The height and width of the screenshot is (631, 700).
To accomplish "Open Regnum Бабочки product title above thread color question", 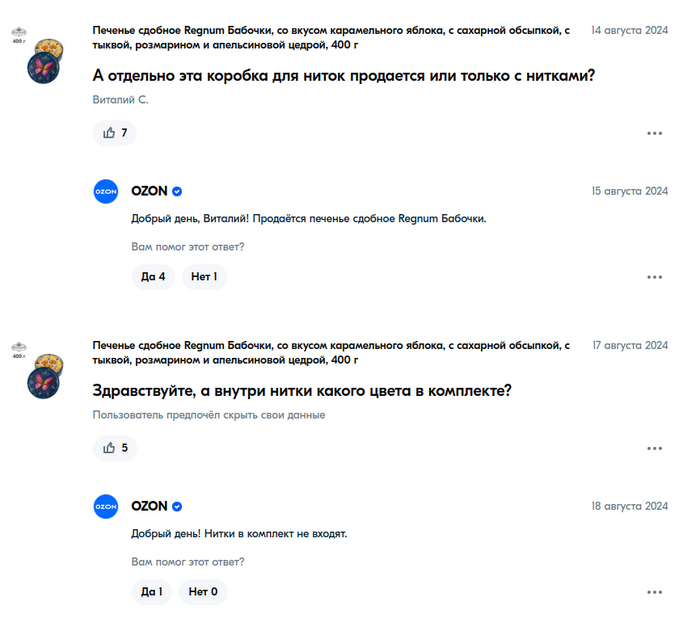I will coord(330,352).
